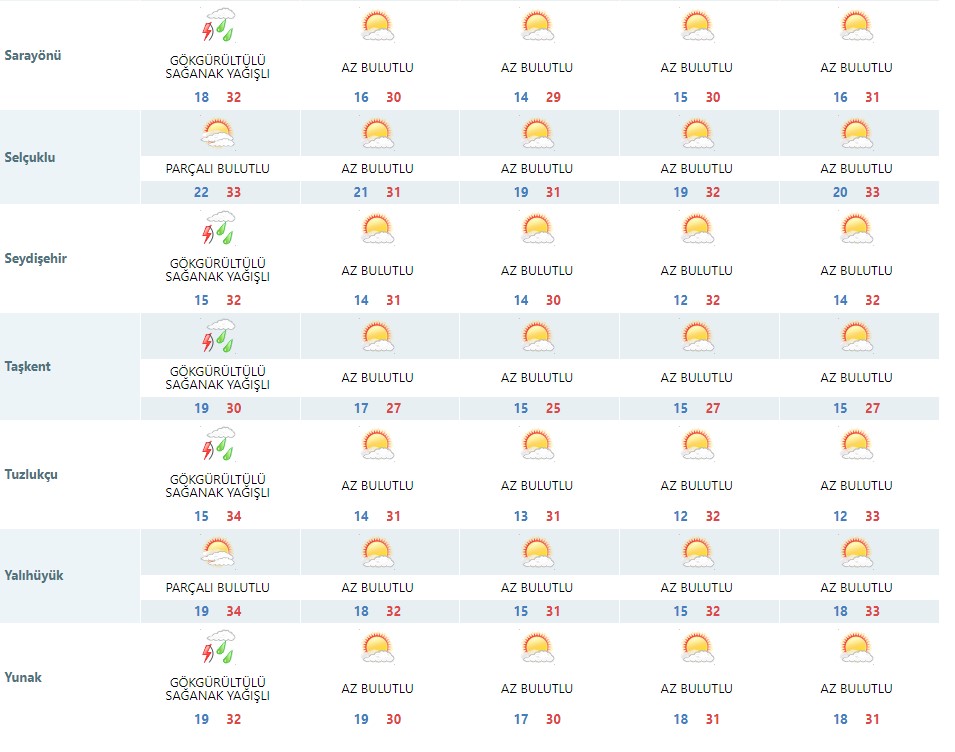Click Taşkent's GÖKGÜRÜLTÜLÜ SAĞANAK YAĞIŞLI label
The width and height of the screenshot is (955, 752).
217,378
